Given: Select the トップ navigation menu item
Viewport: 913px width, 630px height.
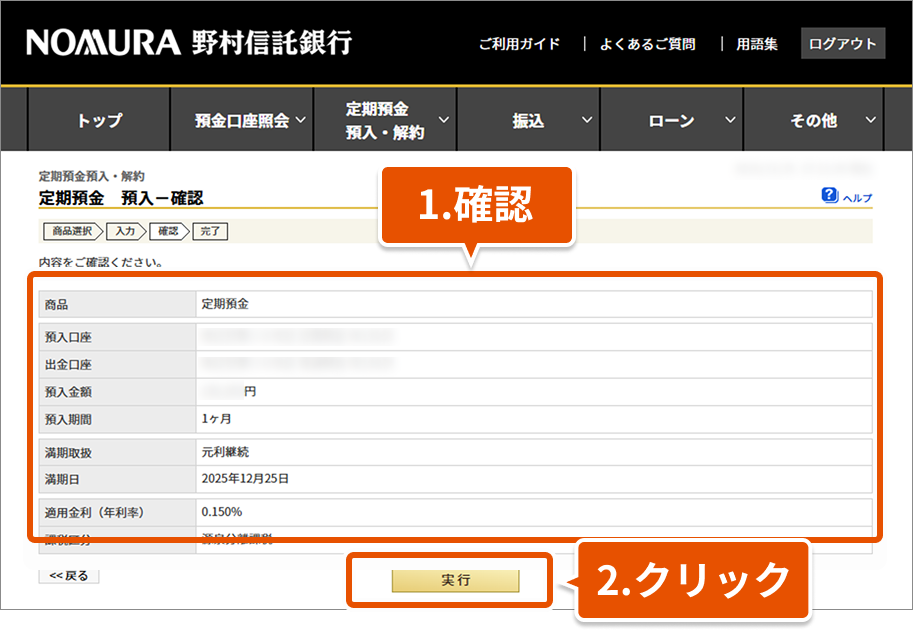Looking at the screenshot, I should (99, 120).
